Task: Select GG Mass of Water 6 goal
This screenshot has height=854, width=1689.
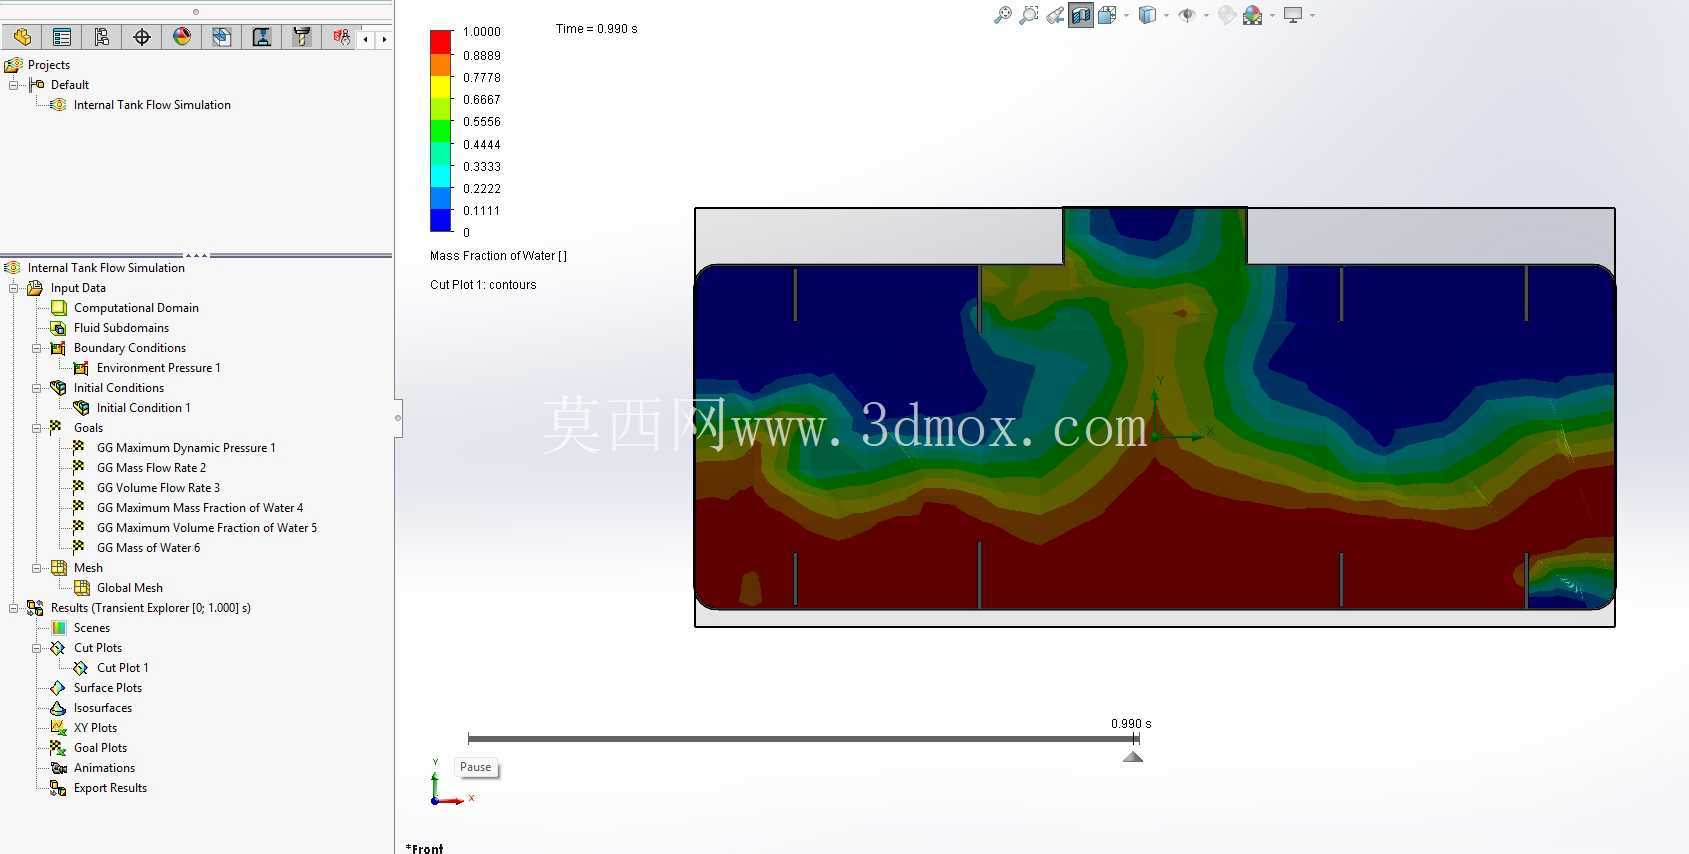Action: [148, 548]
